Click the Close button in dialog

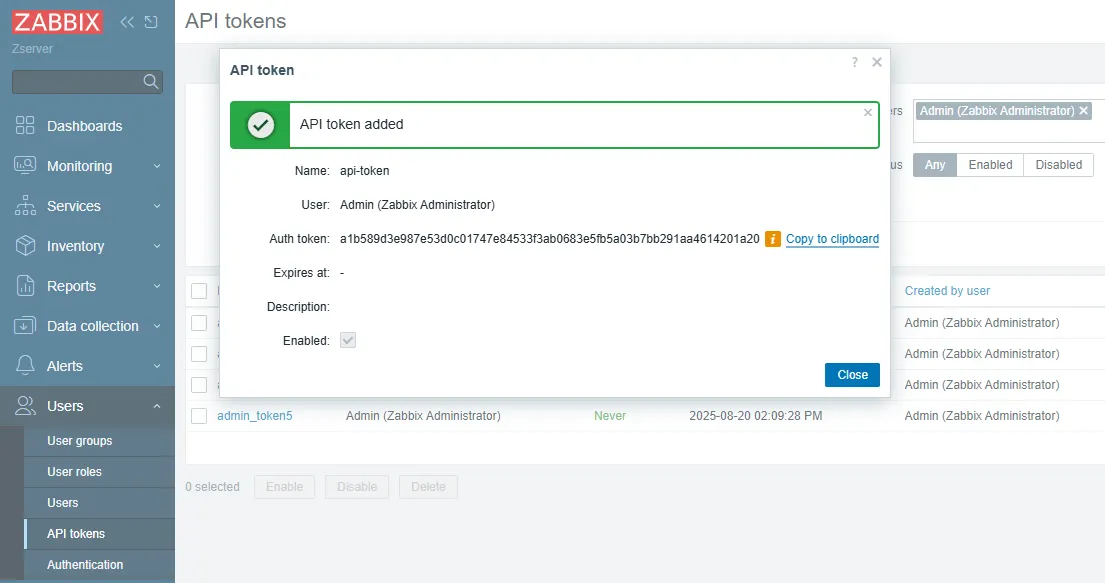click(x=852, y=375)
